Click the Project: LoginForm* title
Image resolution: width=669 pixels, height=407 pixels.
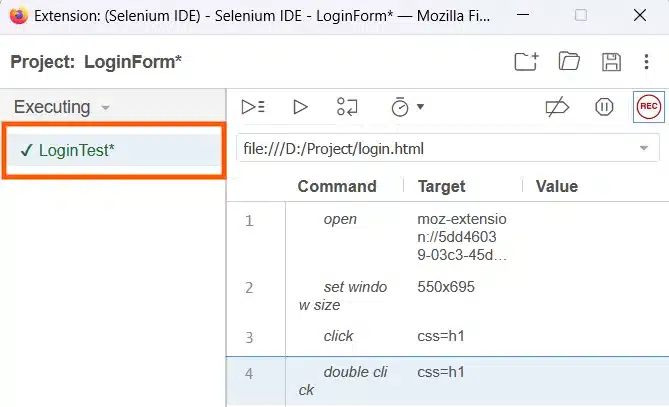tap(96, 62)
